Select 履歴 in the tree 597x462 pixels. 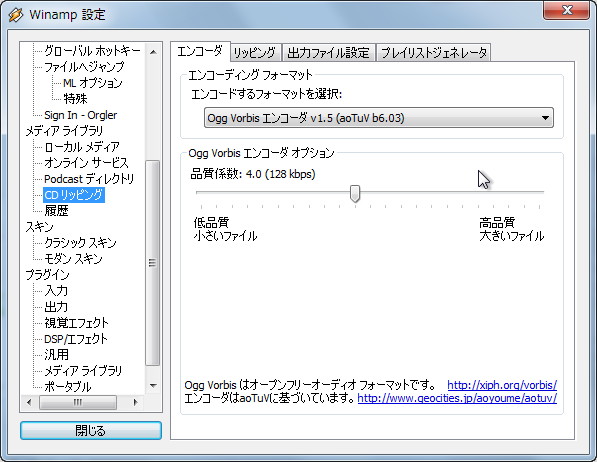pos(56,211)
